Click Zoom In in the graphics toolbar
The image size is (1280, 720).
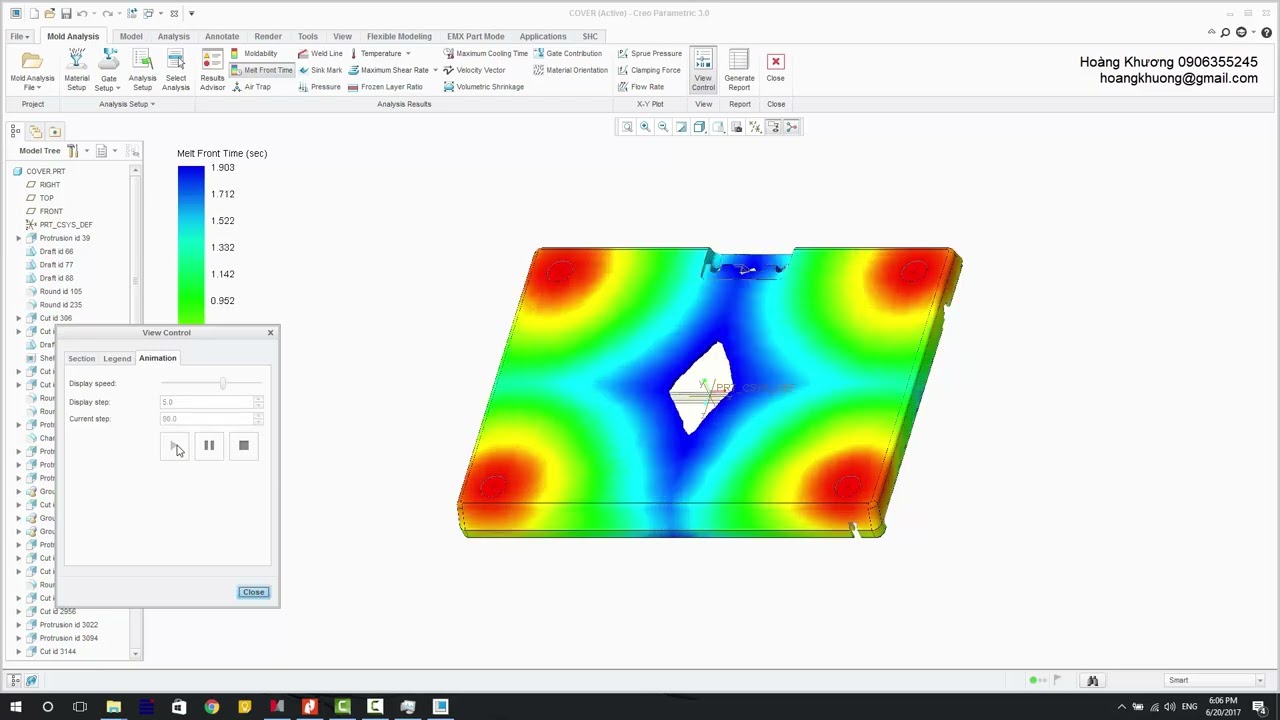click(x=645, y=127)
